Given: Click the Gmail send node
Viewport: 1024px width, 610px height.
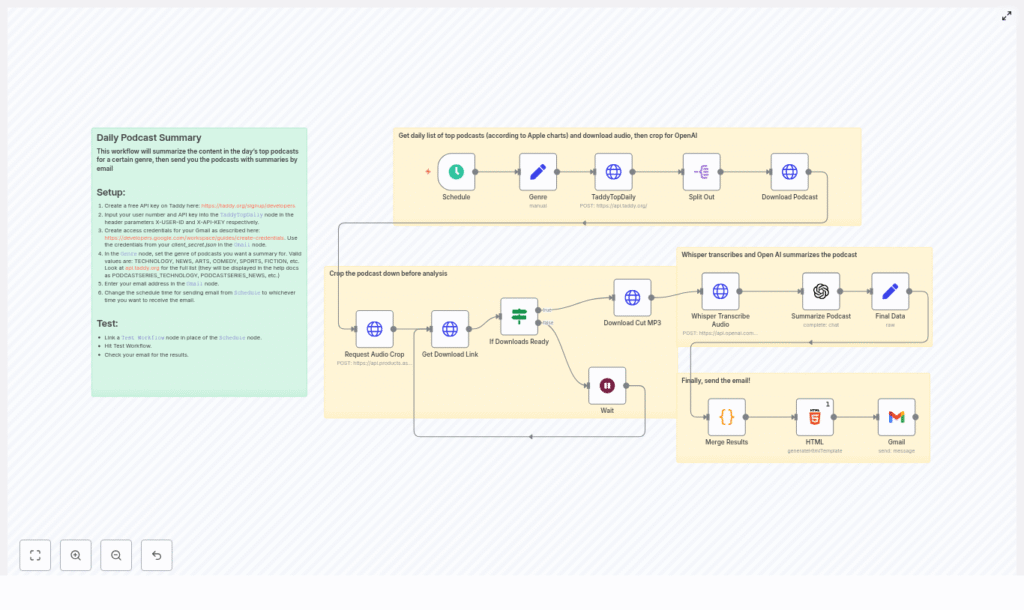Looking at the screenshot, I should pyautogui.click(x=896, y=417).
